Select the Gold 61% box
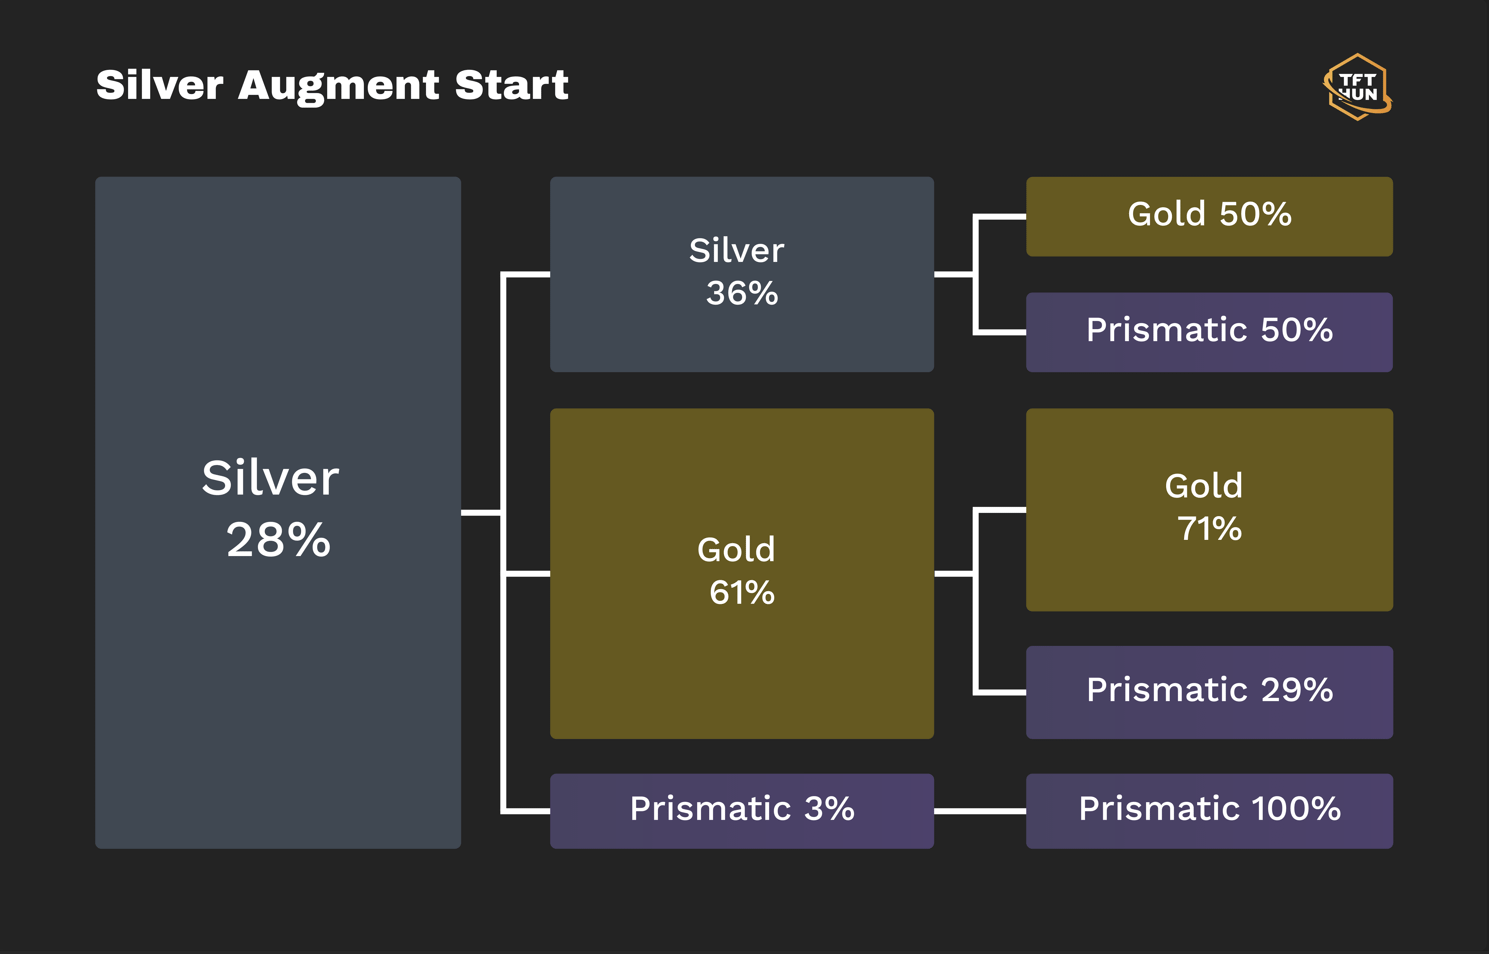 click(742, 573)
